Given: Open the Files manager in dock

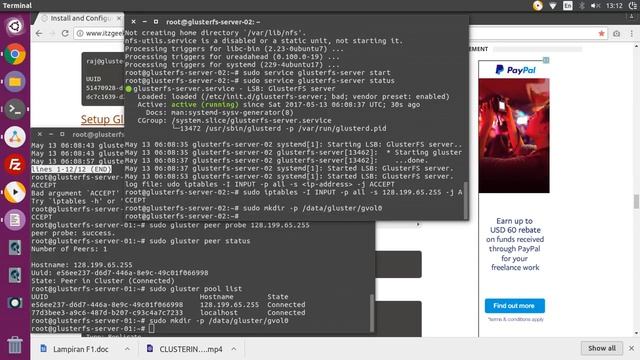Looking at the screenshot, I should click(x=15, y=82).
